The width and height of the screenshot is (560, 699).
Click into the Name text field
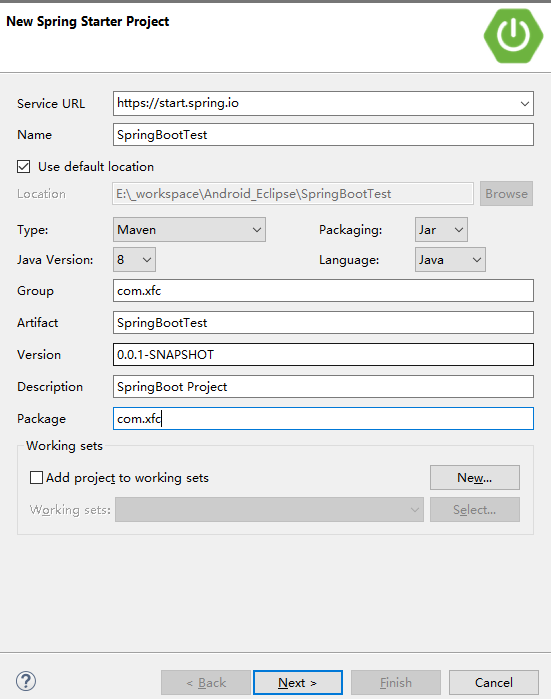coord(323,135)
